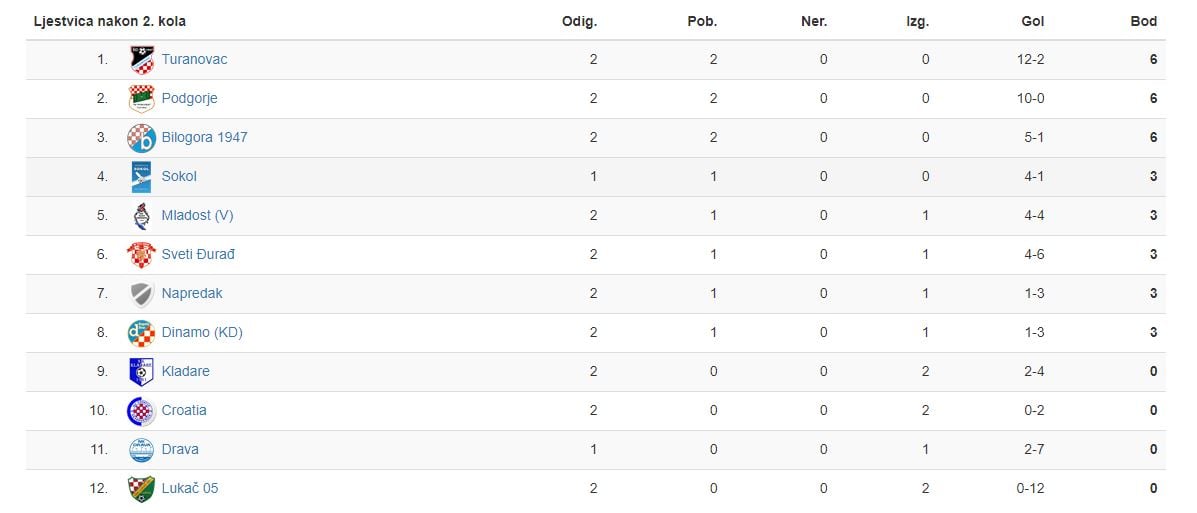Screen dimensions: 1197x513
Task: Click the Mladost (V) club crest
Action: (x=142, y=215)
